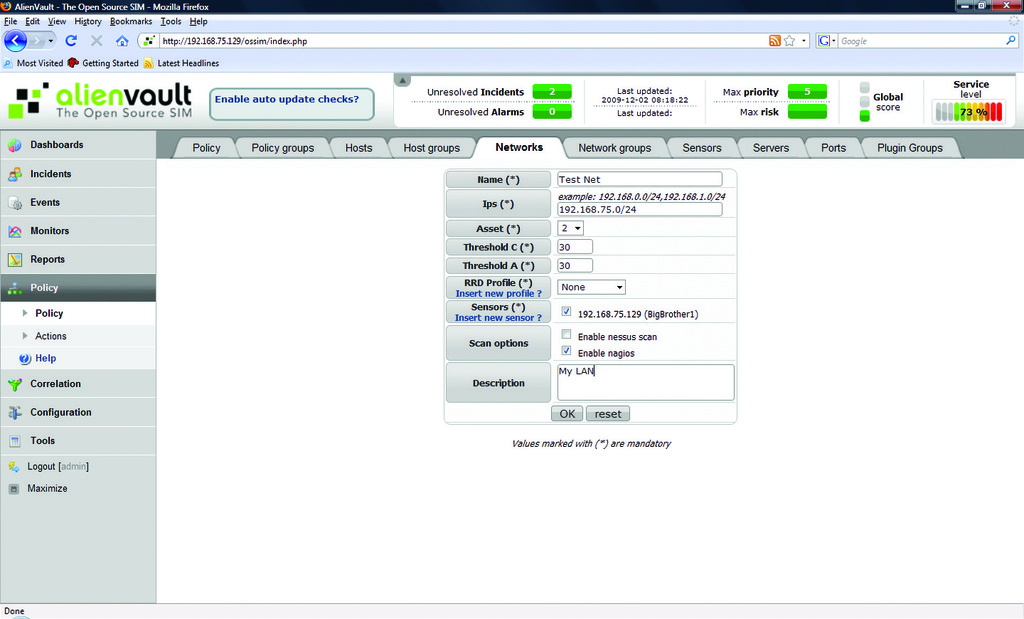Go to the Firefox home page icon

(x=122, y=41)
